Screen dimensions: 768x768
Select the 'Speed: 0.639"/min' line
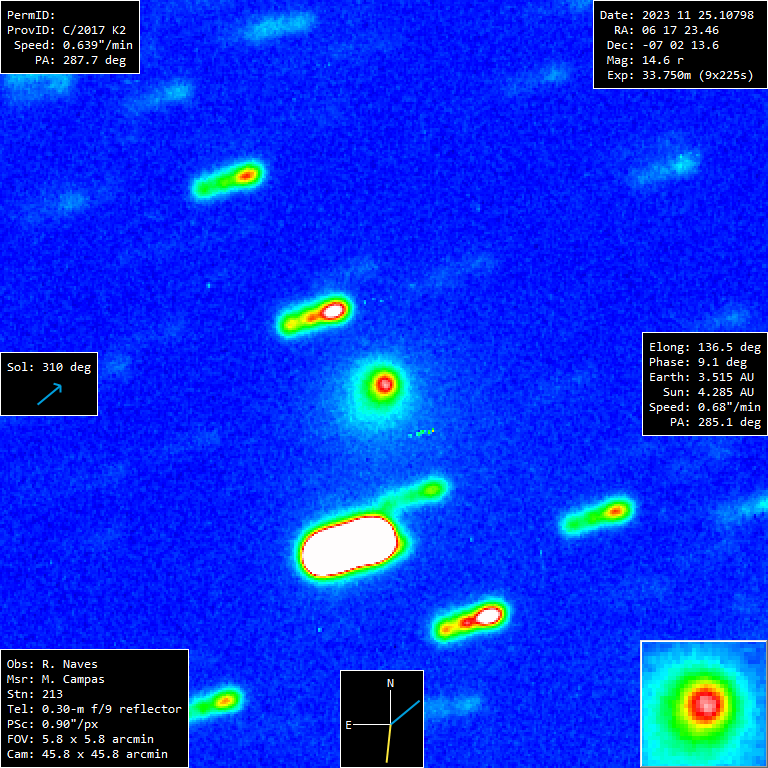[73, 45]
